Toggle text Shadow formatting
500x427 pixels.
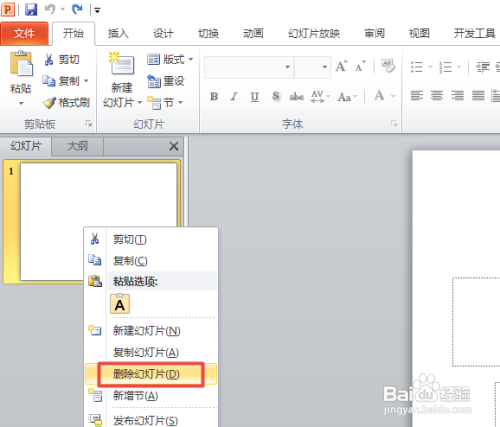(x=276, y=96)
